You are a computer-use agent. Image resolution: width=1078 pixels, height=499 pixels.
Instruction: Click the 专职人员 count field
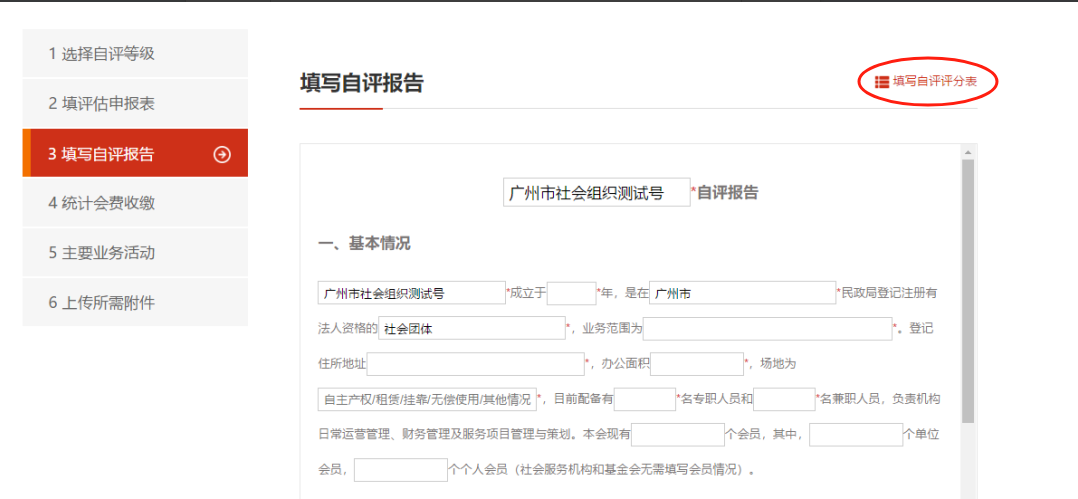[645, 399]
